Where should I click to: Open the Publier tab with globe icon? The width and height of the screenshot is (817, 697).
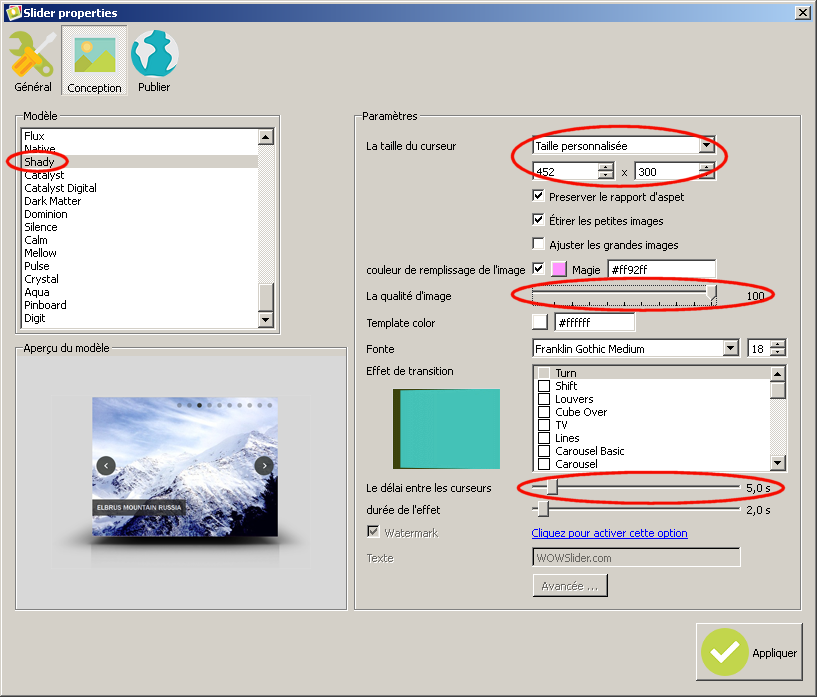coord(154,61)
